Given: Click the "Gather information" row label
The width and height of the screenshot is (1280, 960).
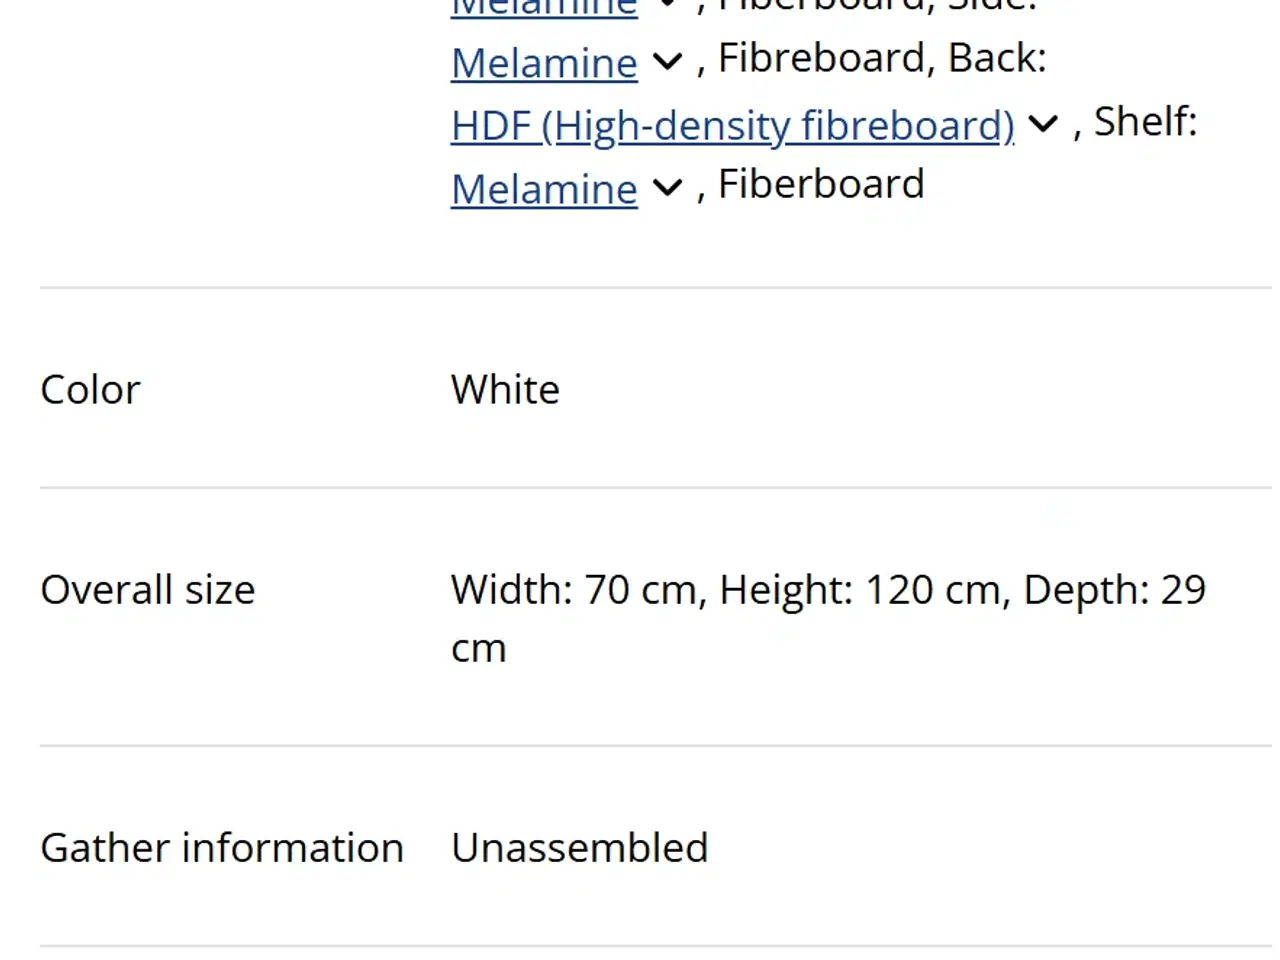Looking at the screenshot, I should (x=221, y=848).
